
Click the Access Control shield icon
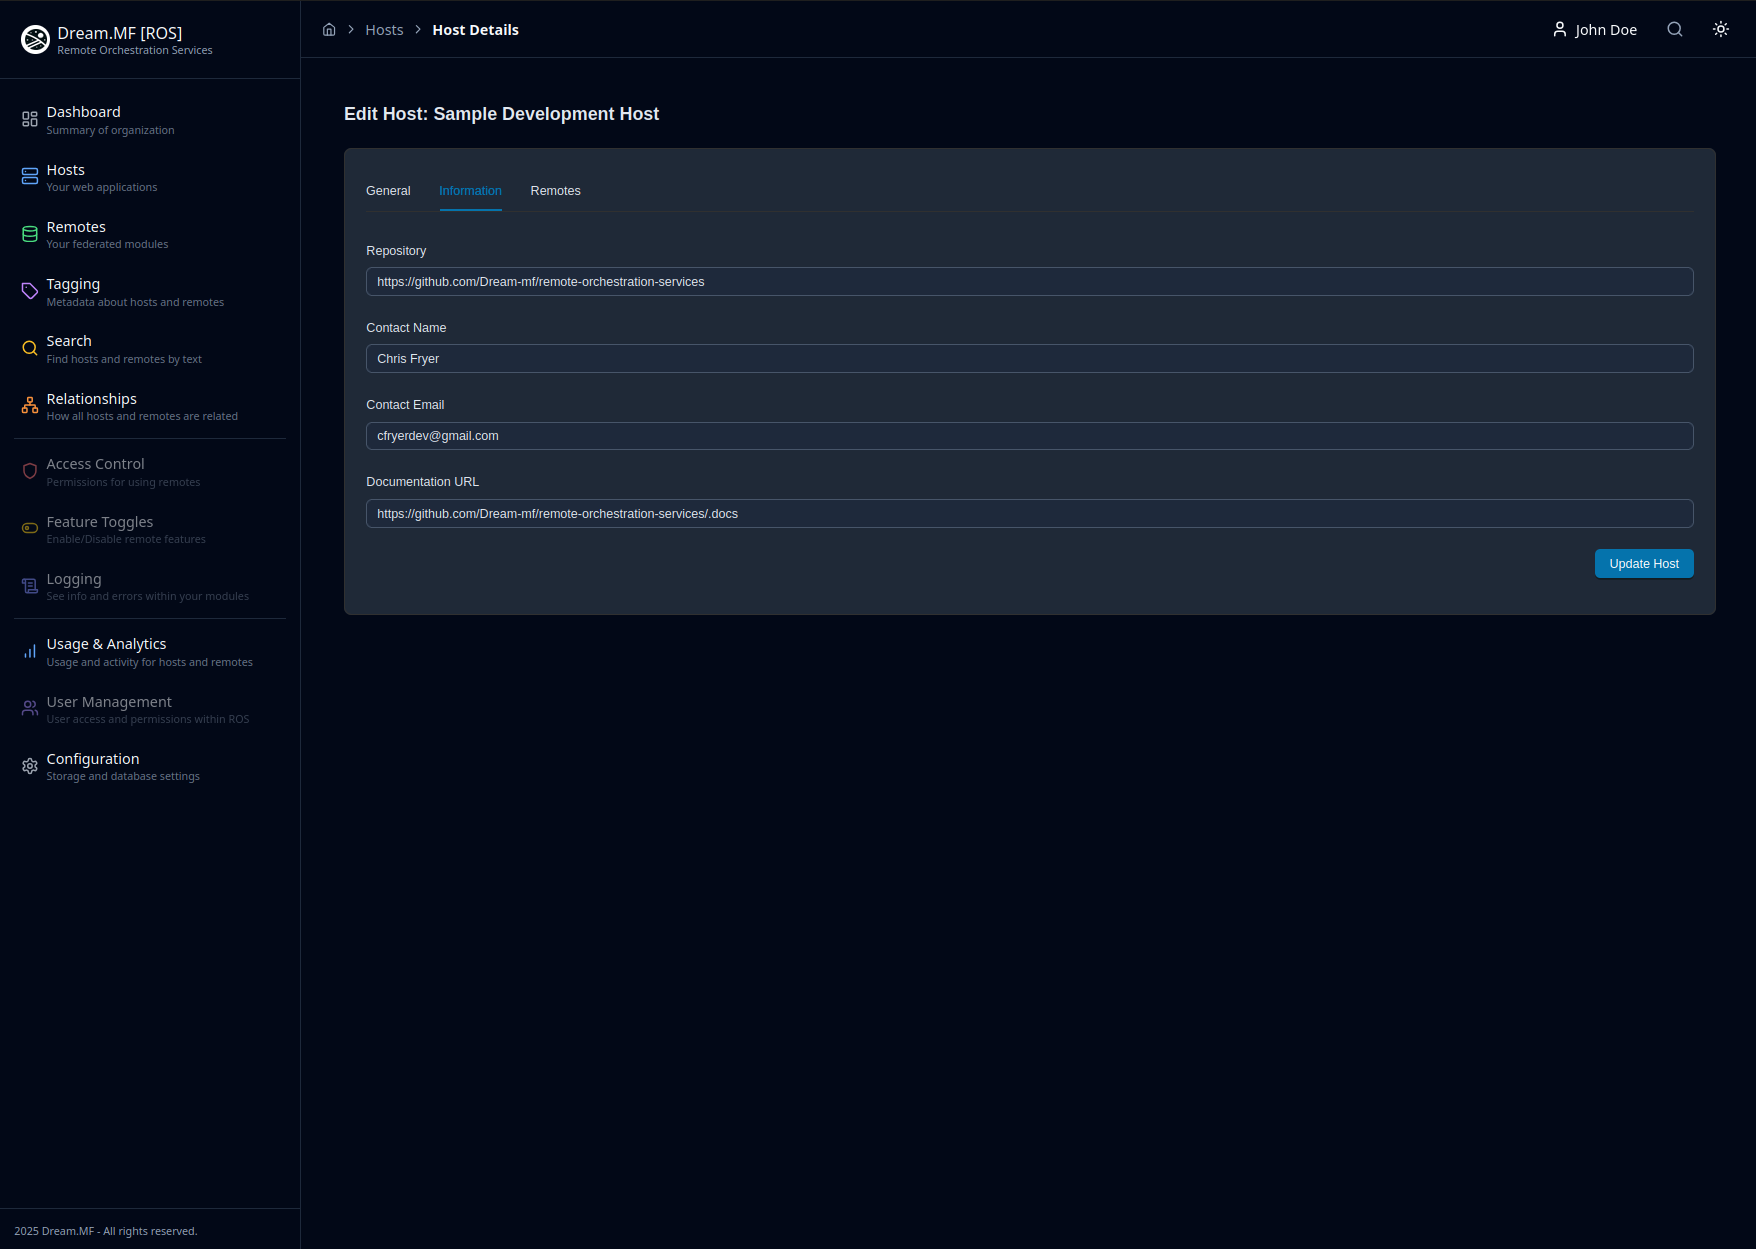[30, 471]
